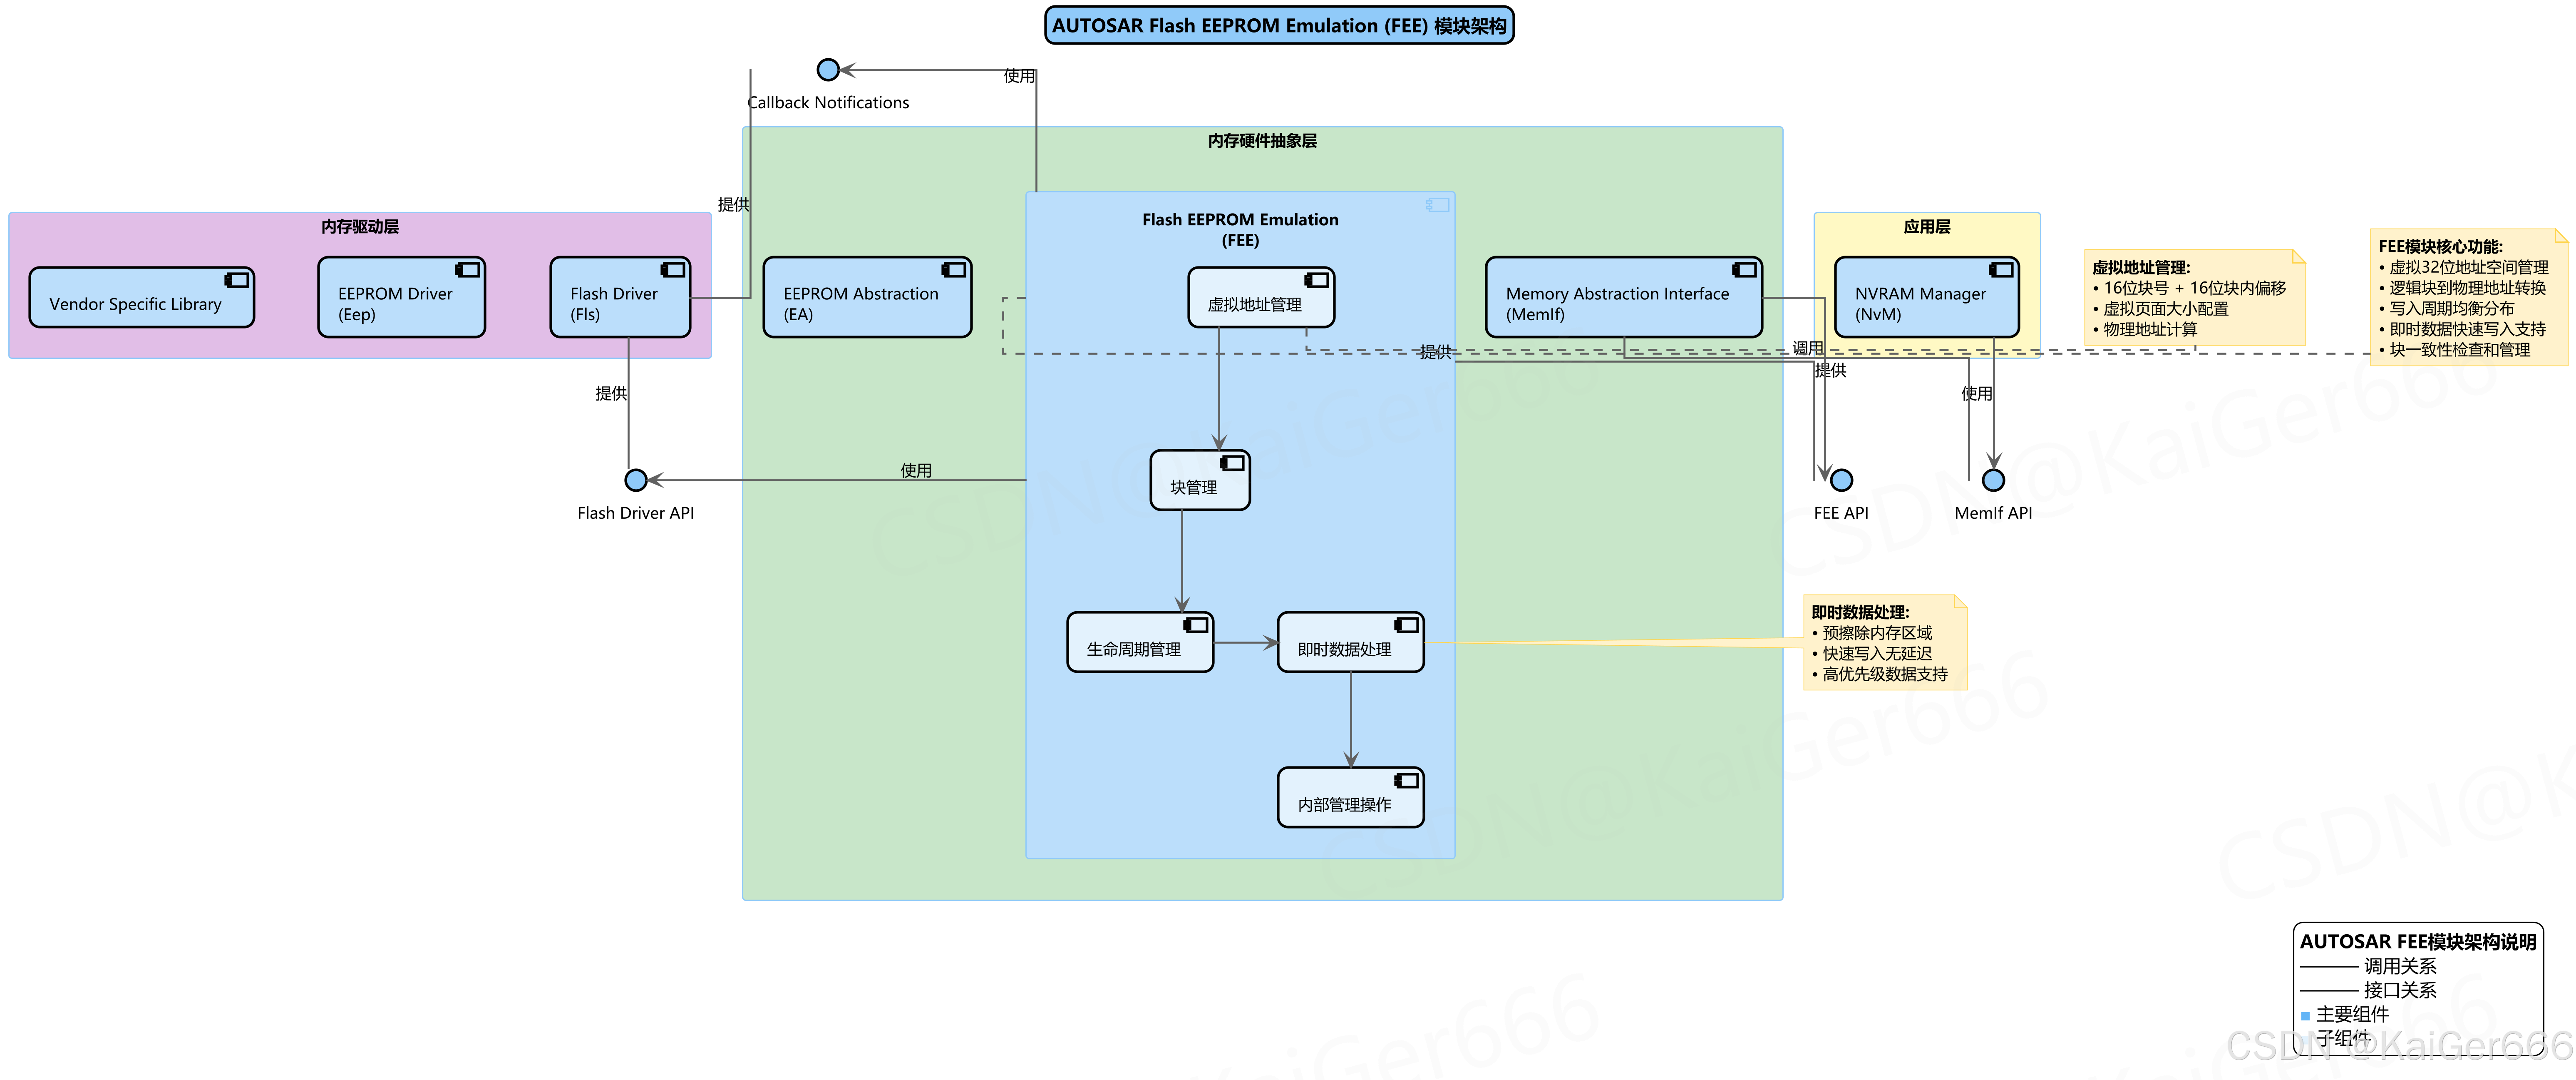Click component icon on EEPROM Driver box

point(468,270)
